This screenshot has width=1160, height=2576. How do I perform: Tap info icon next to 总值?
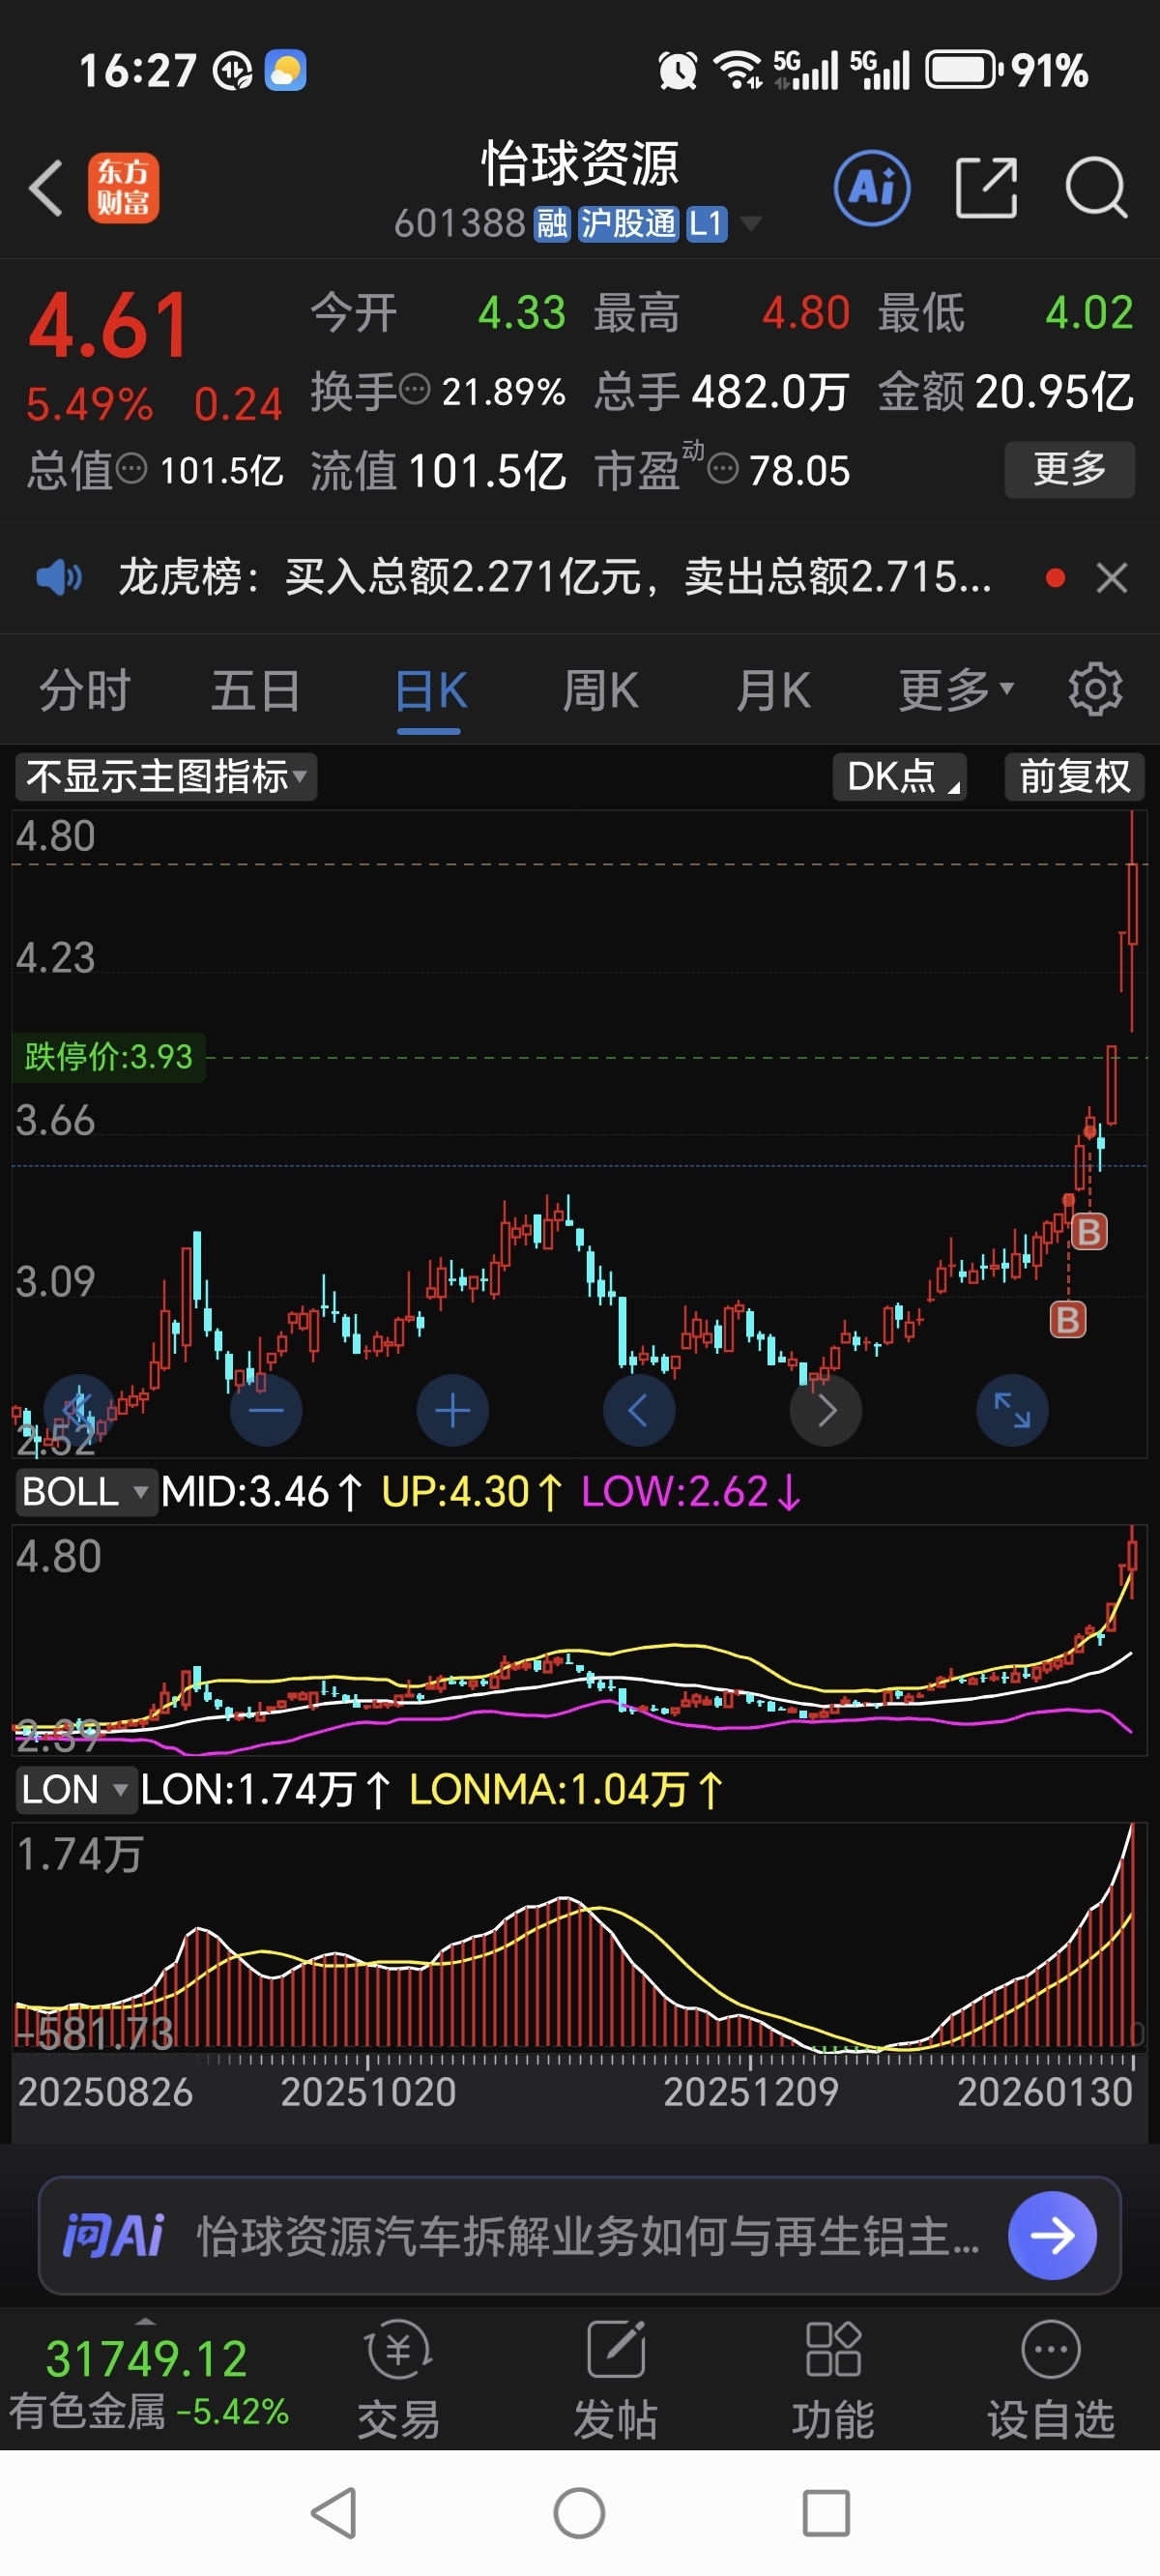tap(131, 468)
